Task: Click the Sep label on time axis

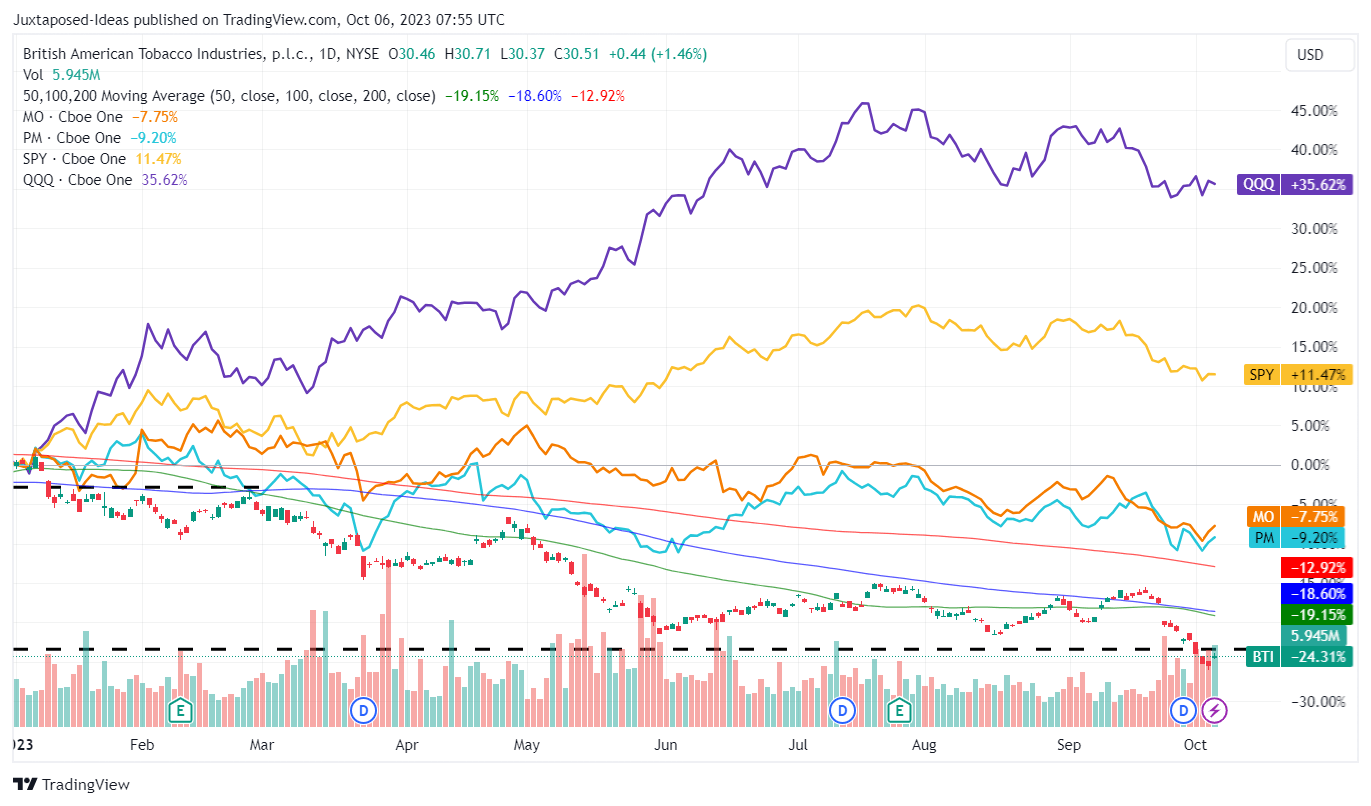Action: pyautogui.click(x=1069, y=745)
